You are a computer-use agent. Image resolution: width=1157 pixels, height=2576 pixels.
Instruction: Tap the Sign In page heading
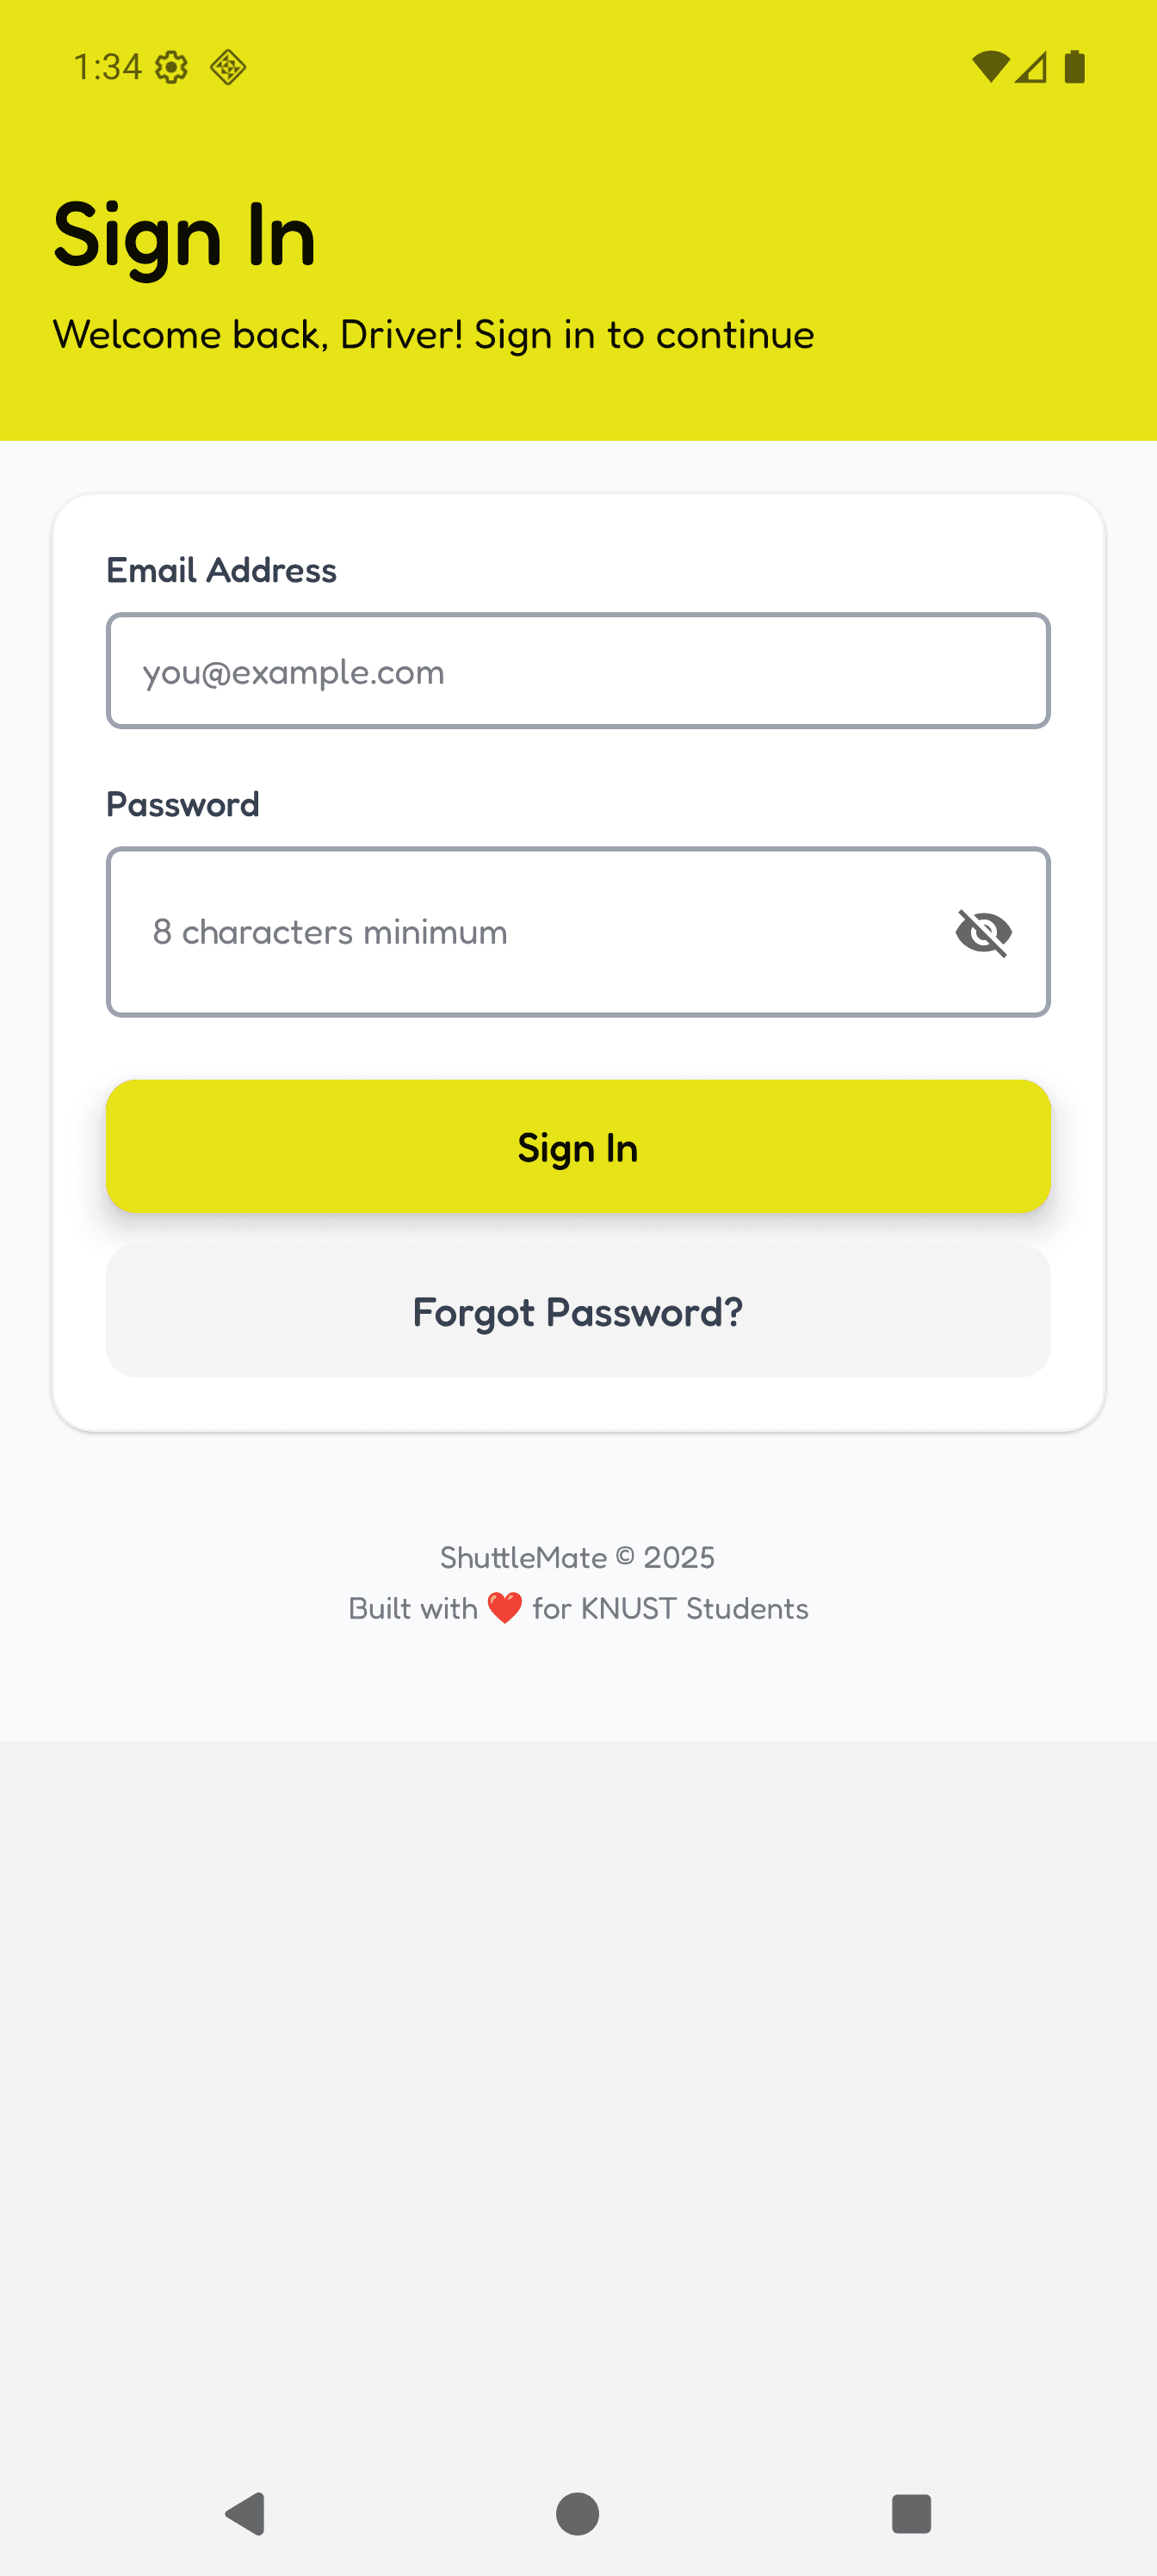tap(185, 237)
